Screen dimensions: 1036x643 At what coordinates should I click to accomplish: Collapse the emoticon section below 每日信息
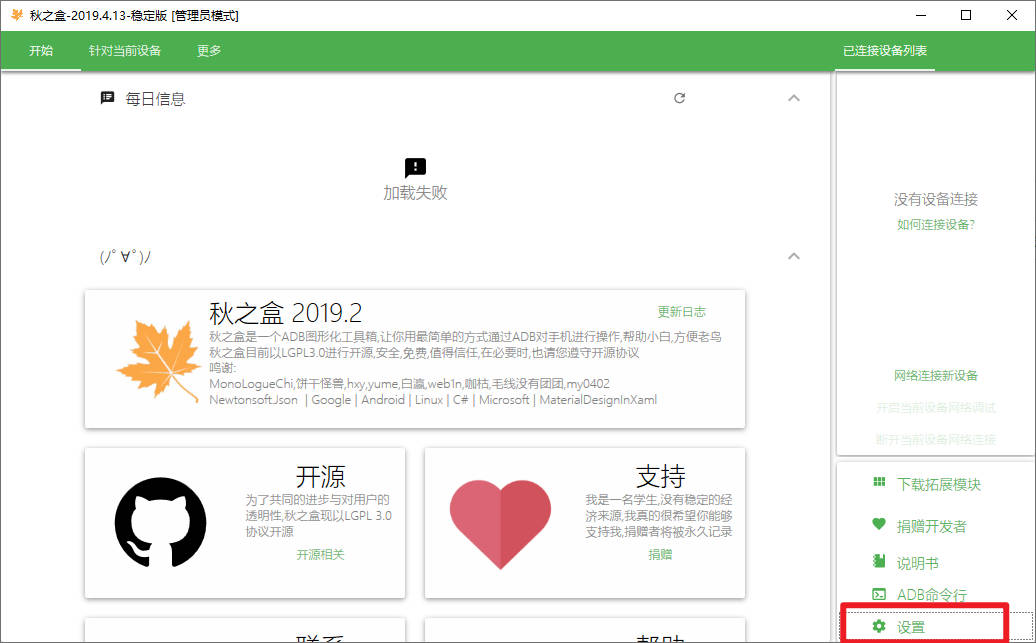coord(794,256)
